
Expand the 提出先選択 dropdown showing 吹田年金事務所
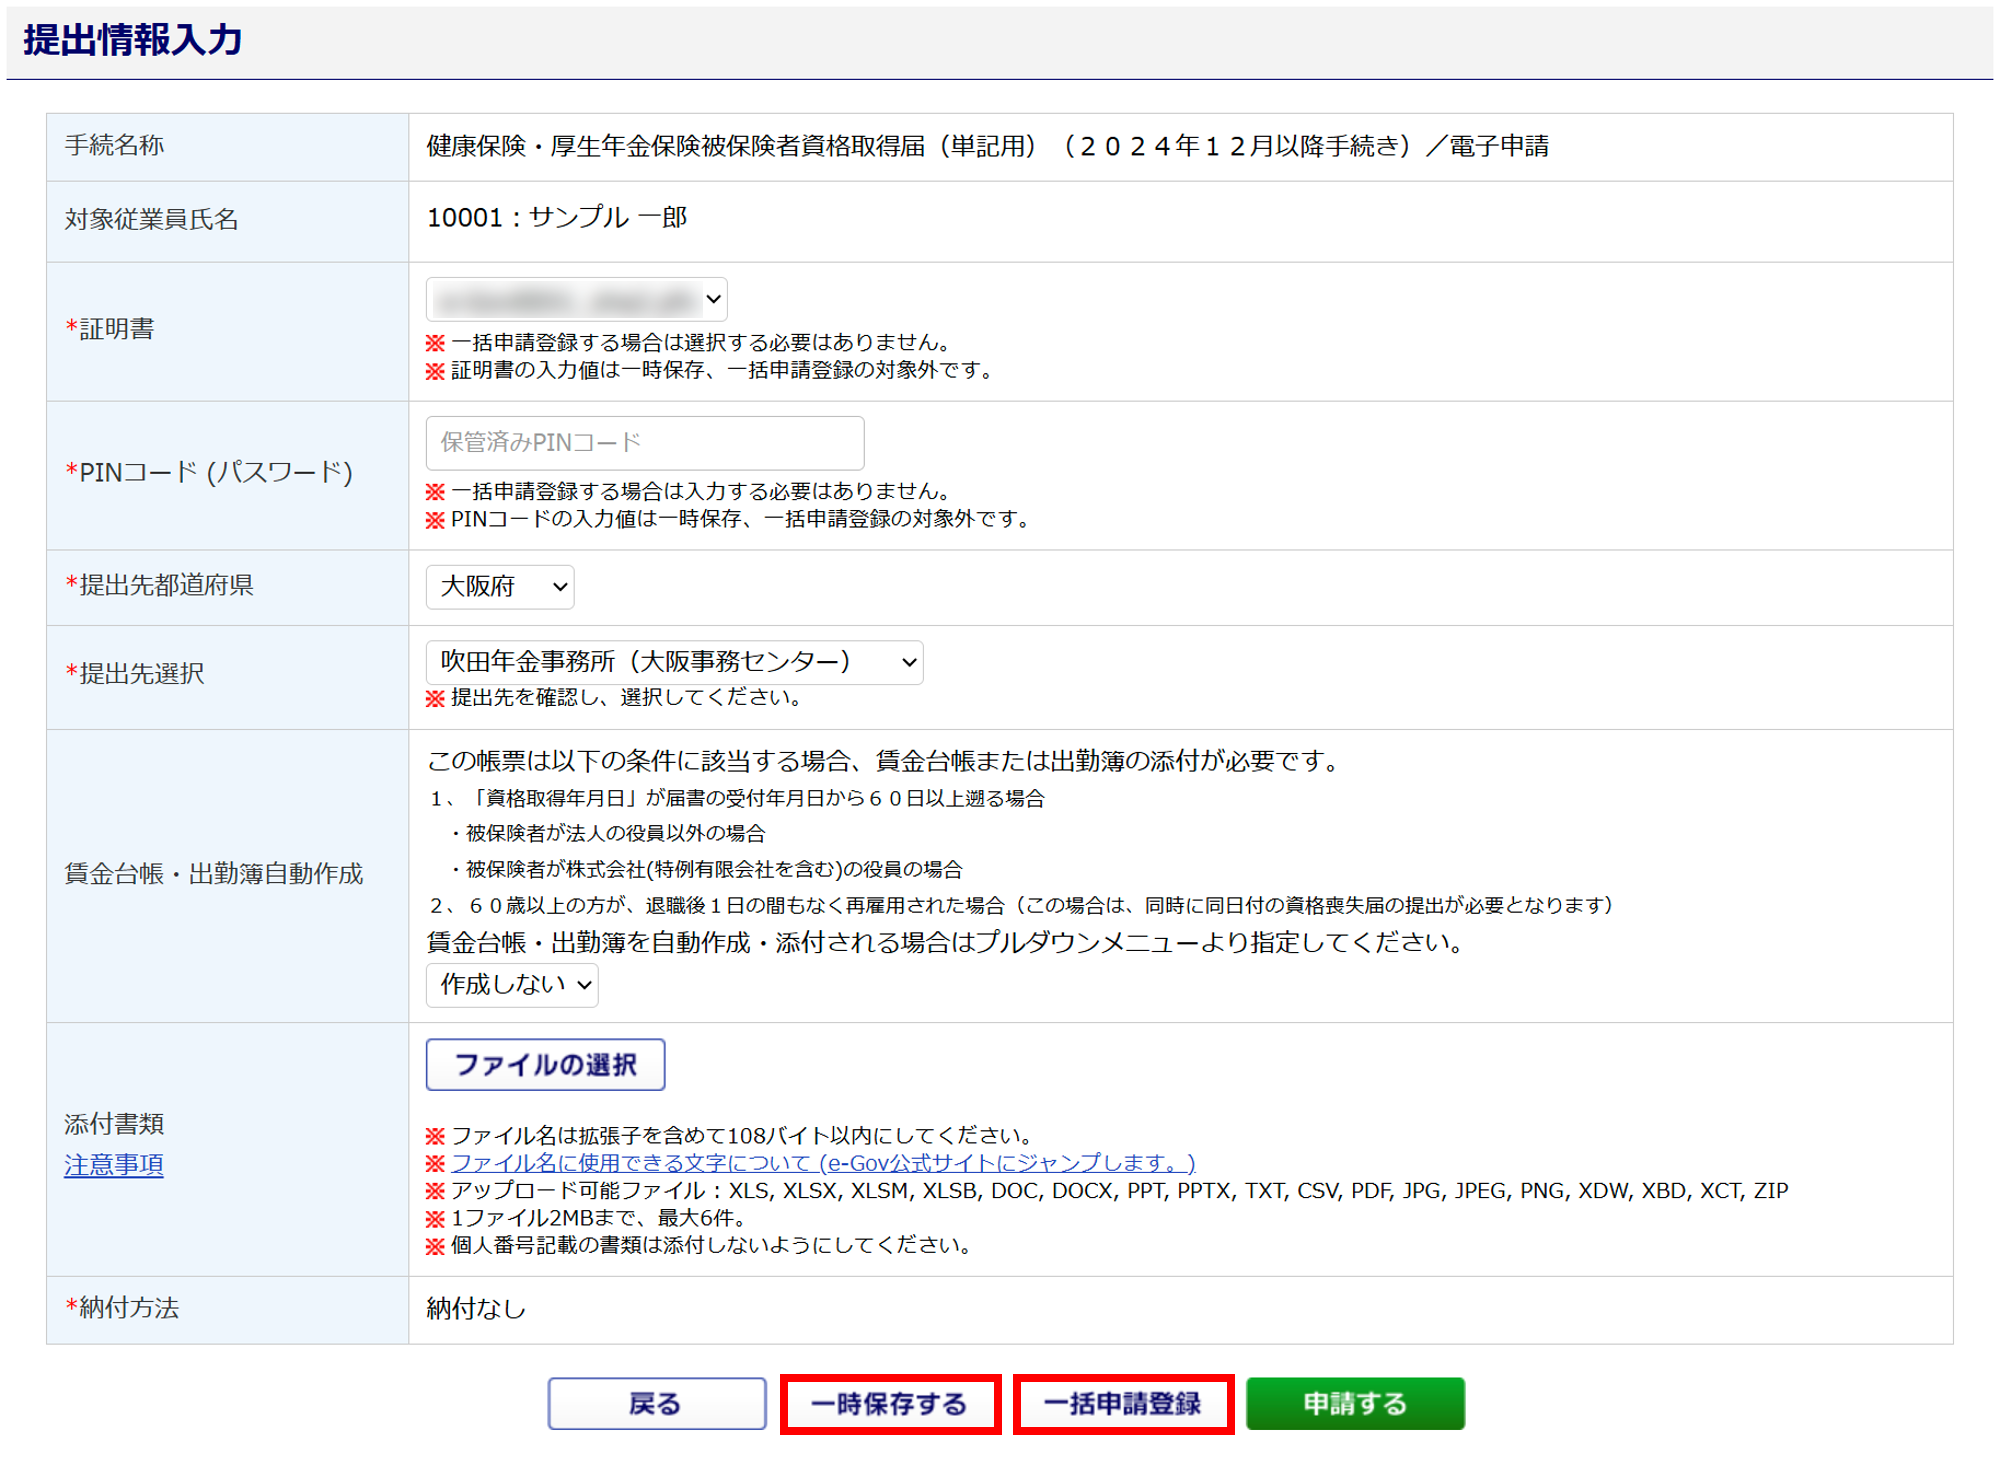674,662
